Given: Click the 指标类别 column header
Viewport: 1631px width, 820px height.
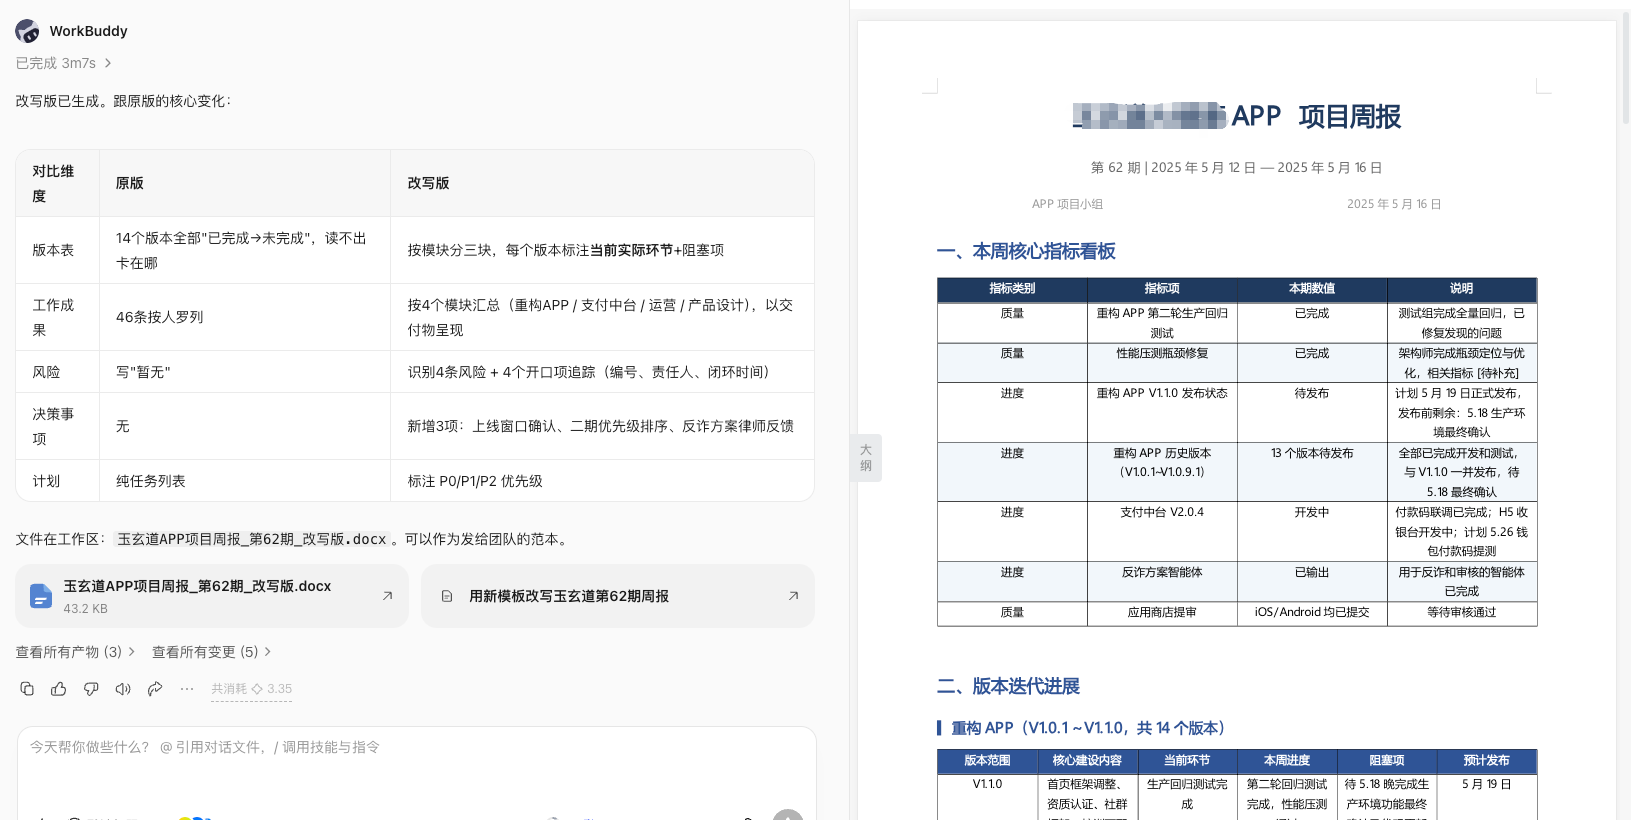Looking at the screenshot, I should pos(1012,288).
